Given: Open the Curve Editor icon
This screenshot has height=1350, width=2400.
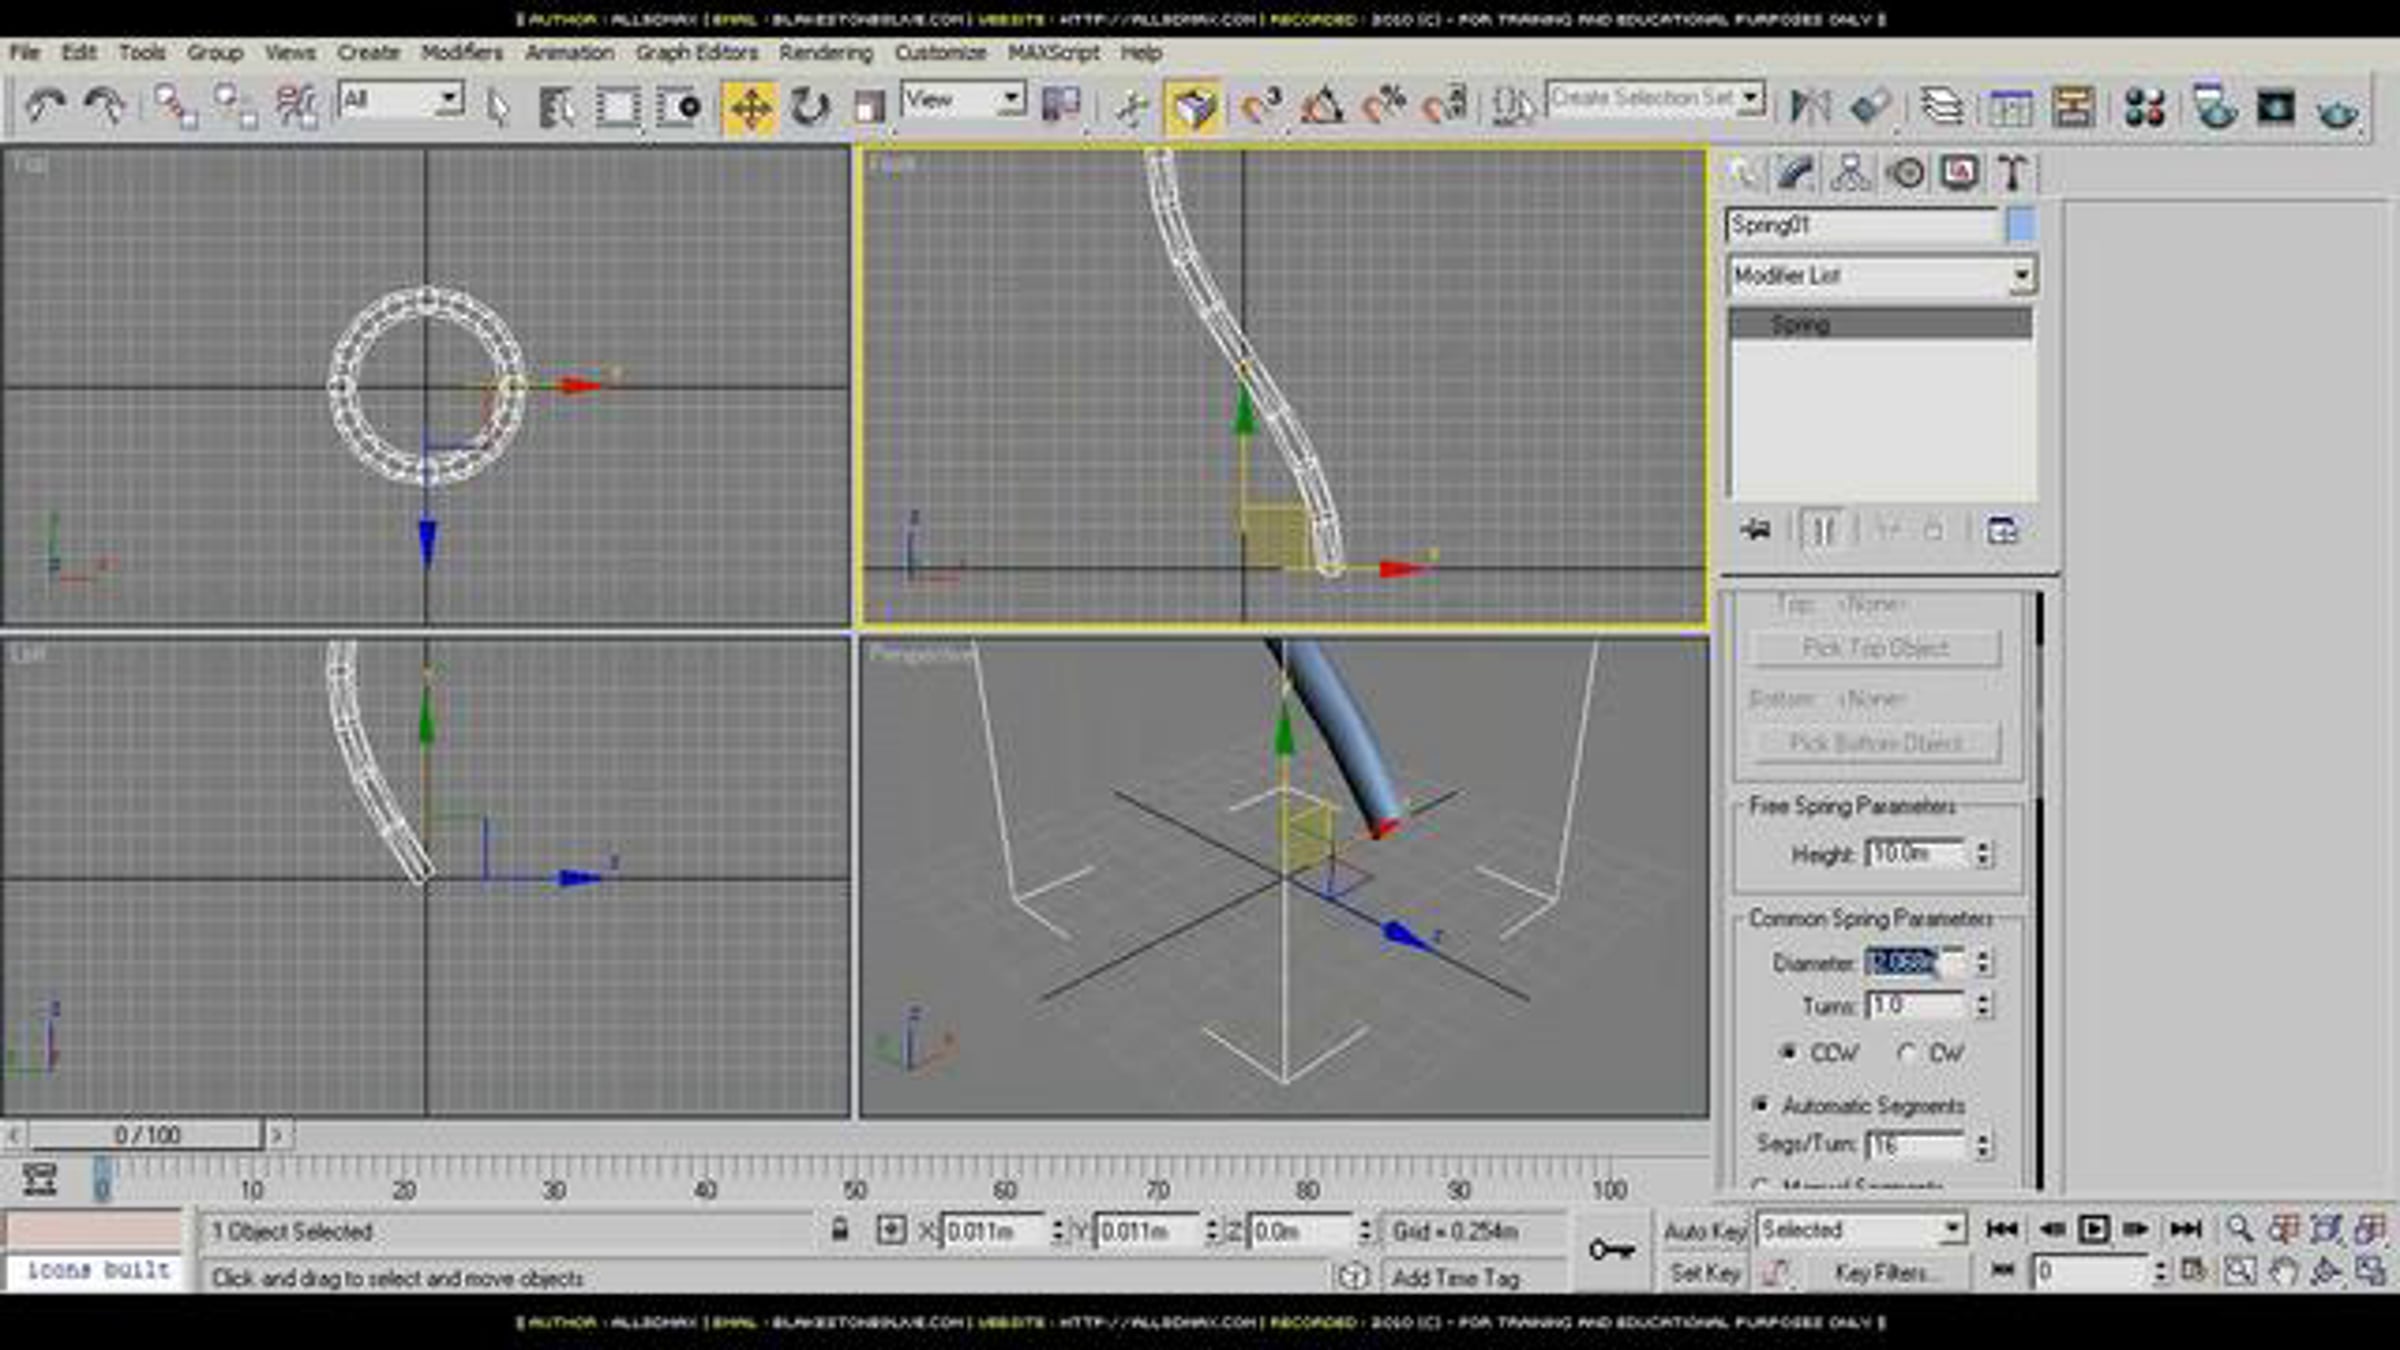Looking at the screenshot, I should coord(2010,106).
